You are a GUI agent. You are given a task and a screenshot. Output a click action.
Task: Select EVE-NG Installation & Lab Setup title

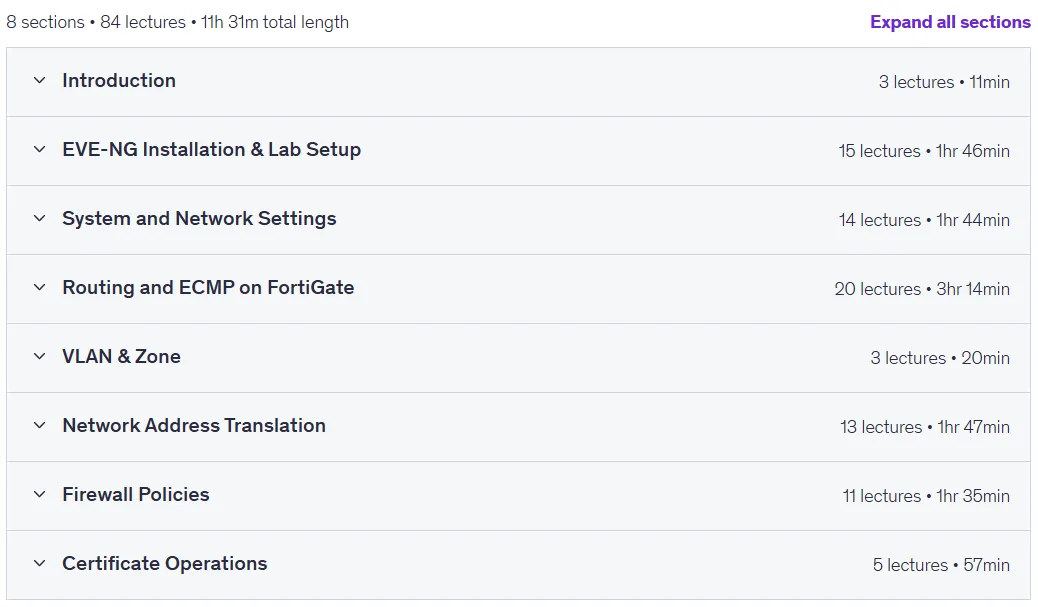click(212, 150)
